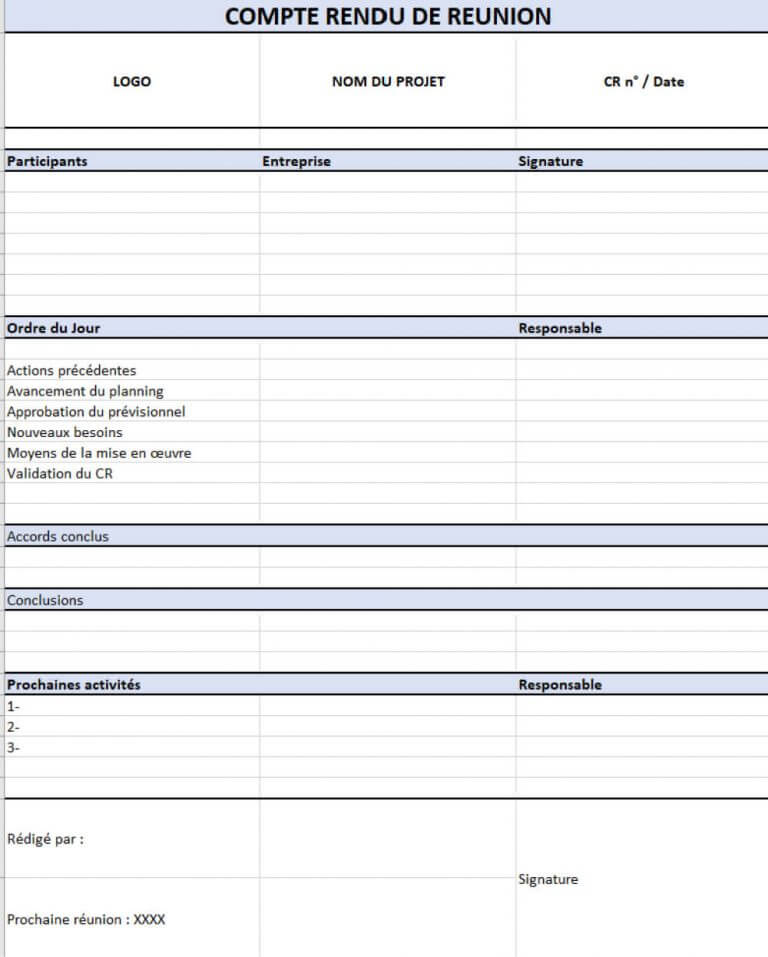Click Moyens de la mise en œuvre cell
This screenshot has height=957, width=768.
[x=99, y=453]
